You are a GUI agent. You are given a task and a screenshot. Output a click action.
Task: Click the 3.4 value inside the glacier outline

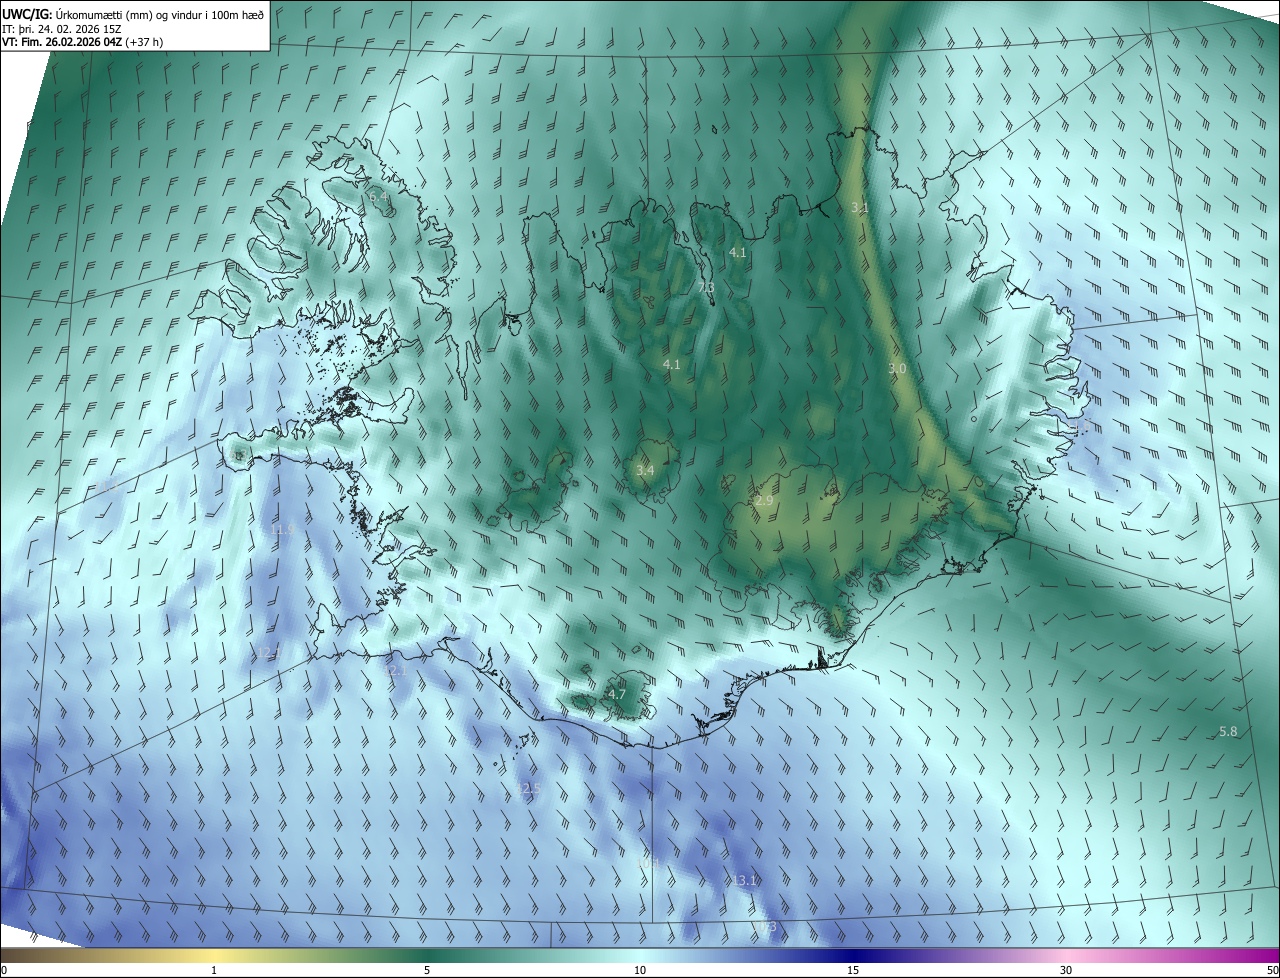[x=645, y=469]
